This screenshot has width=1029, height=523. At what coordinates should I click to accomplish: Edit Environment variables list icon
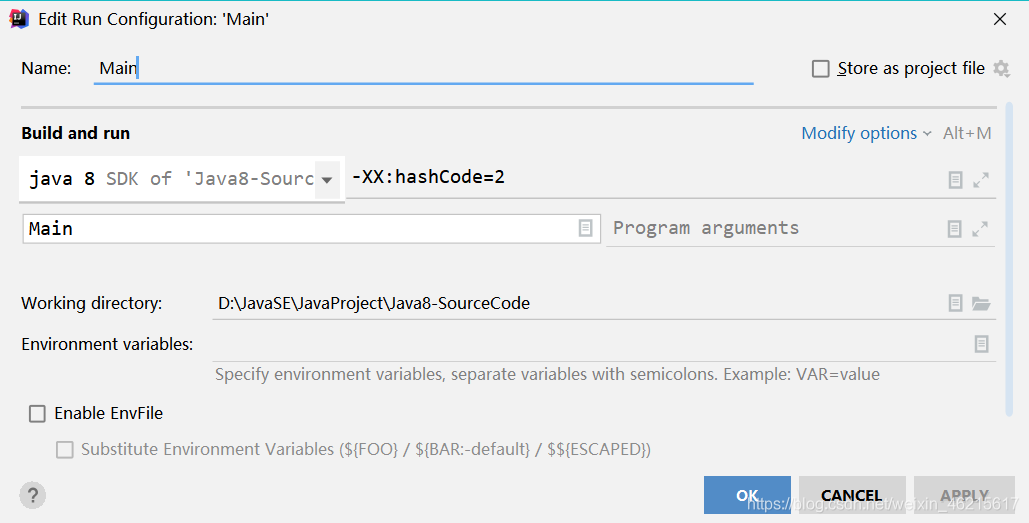click(x=981, y=344)
